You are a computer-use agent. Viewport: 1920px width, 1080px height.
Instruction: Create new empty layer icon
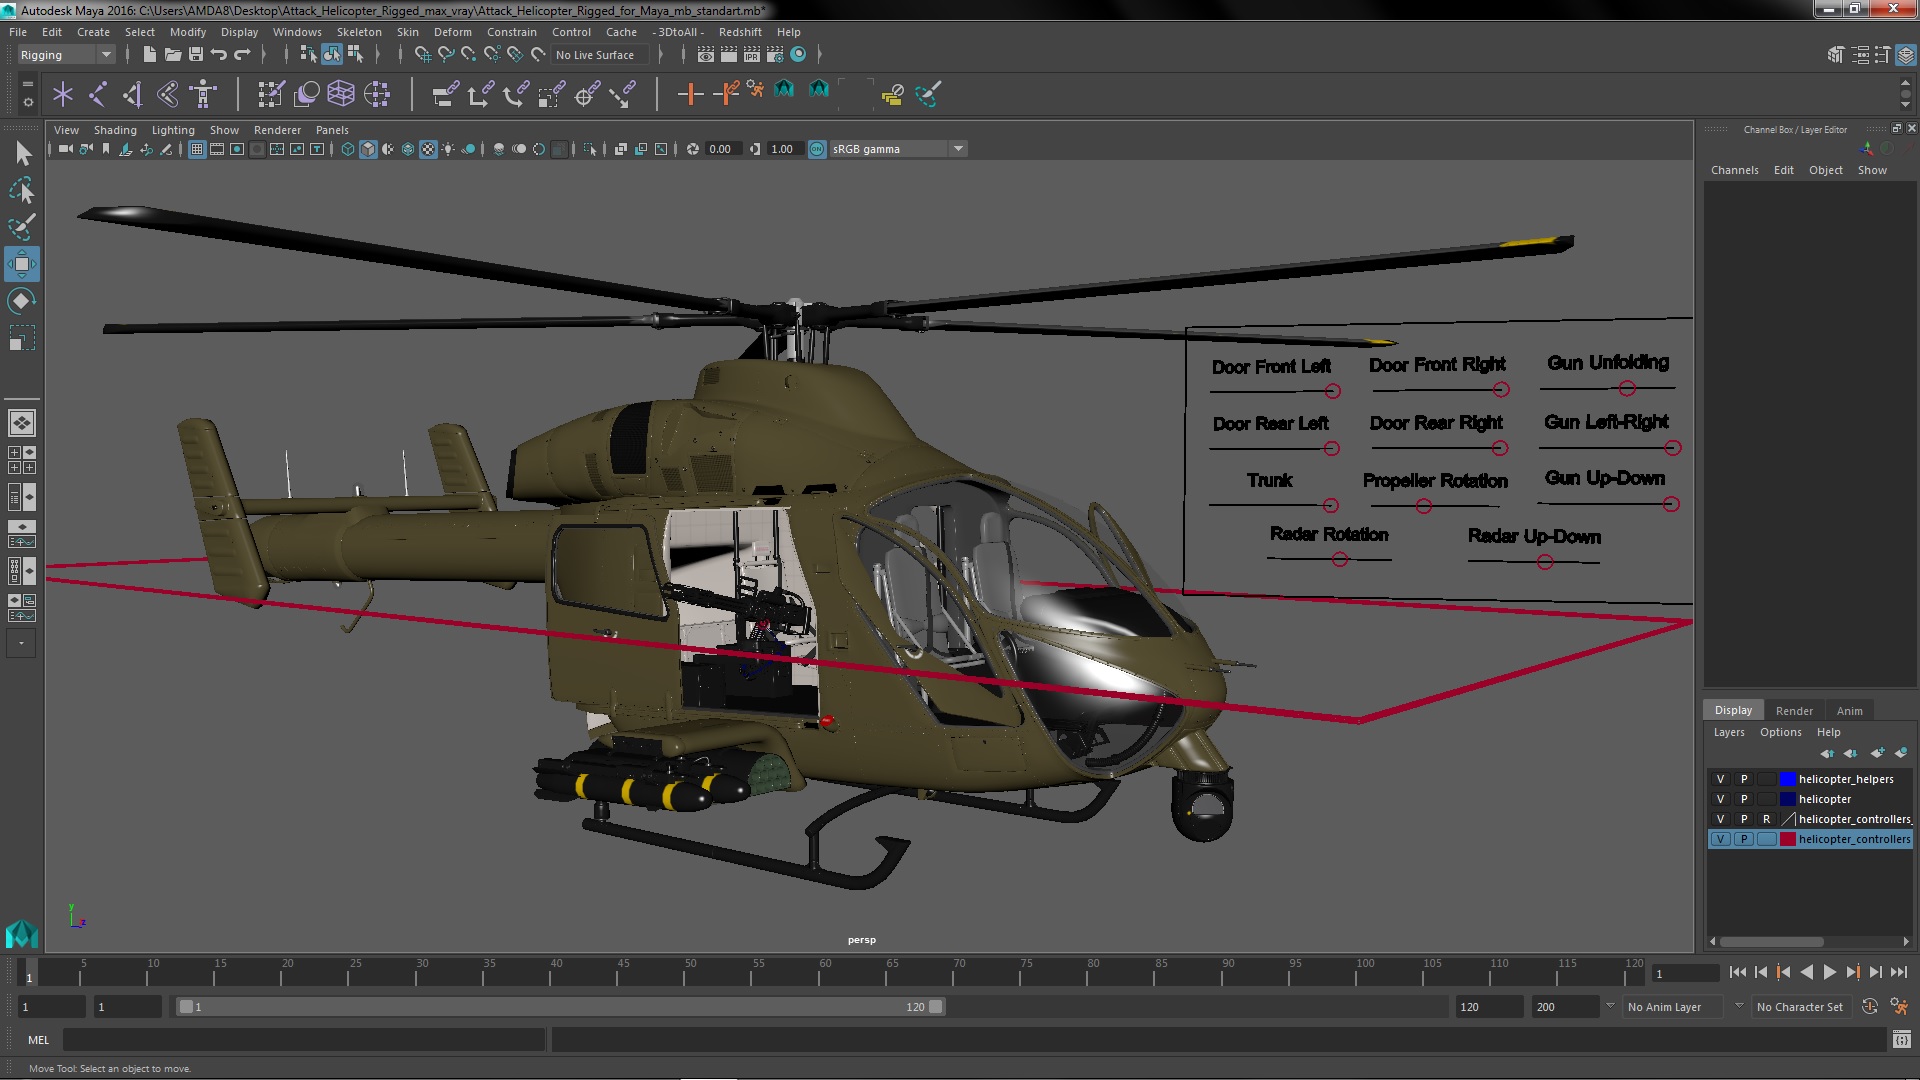pos(1877,753)
